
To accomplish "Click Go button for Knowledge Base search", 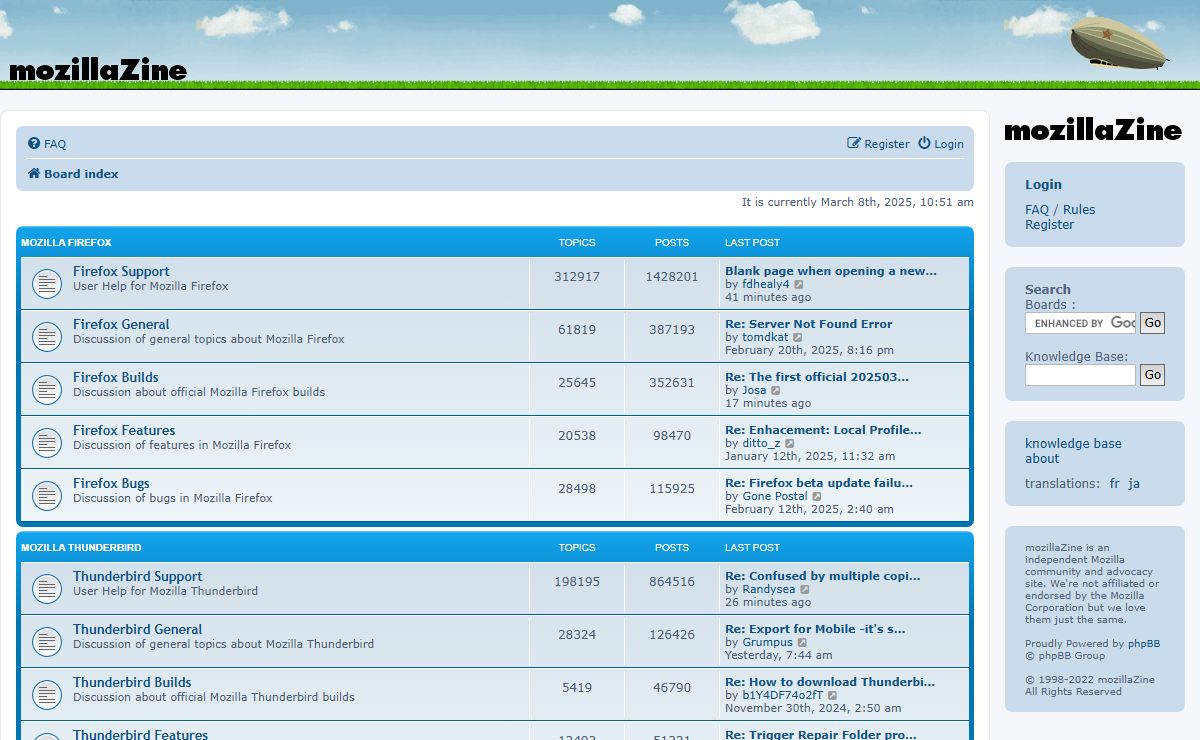I will pos(1153,375).
